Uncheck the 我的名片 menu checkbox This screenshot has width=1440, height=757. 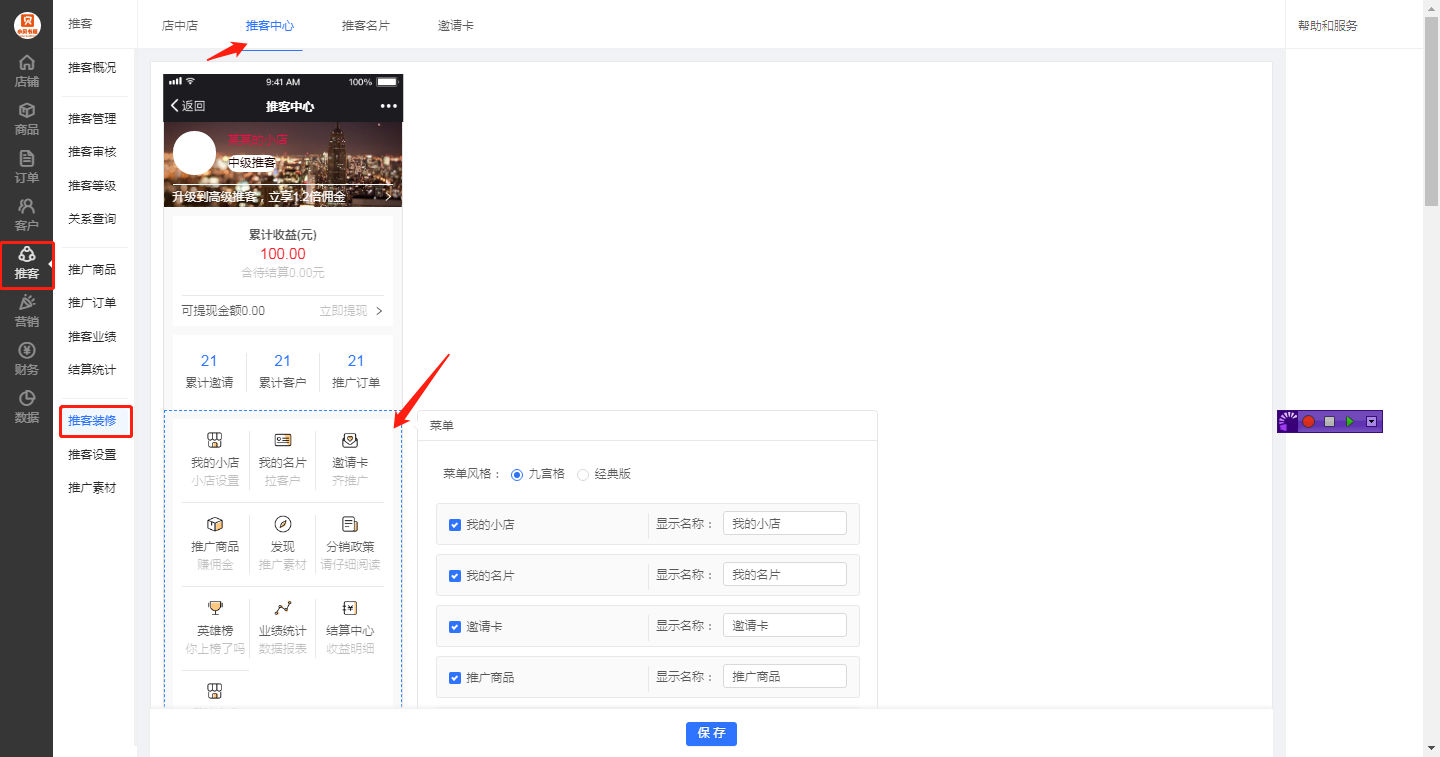tap(455, 576)
